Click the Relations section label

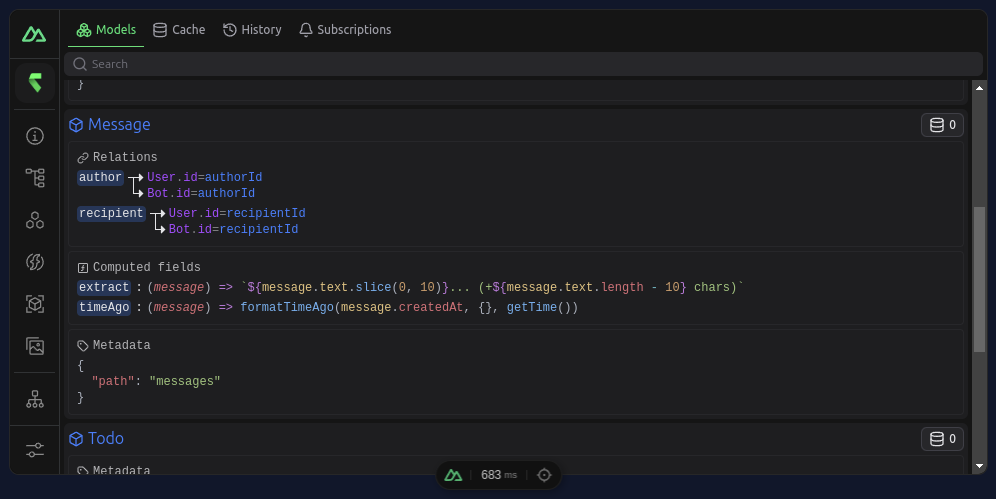[x=125, y=157]
